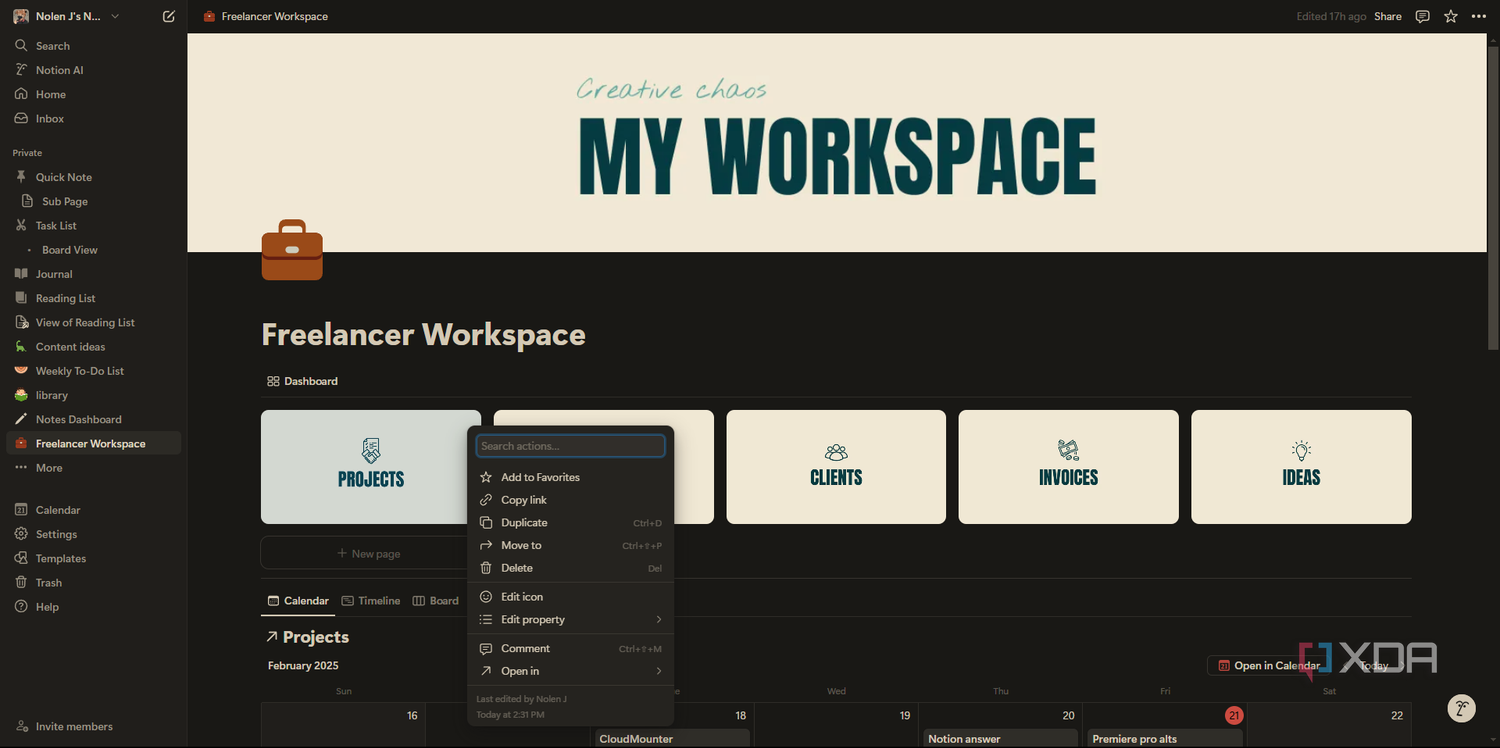Create a new page with the compose icon
Screen dimensions: 1500x748
(169, 17)
